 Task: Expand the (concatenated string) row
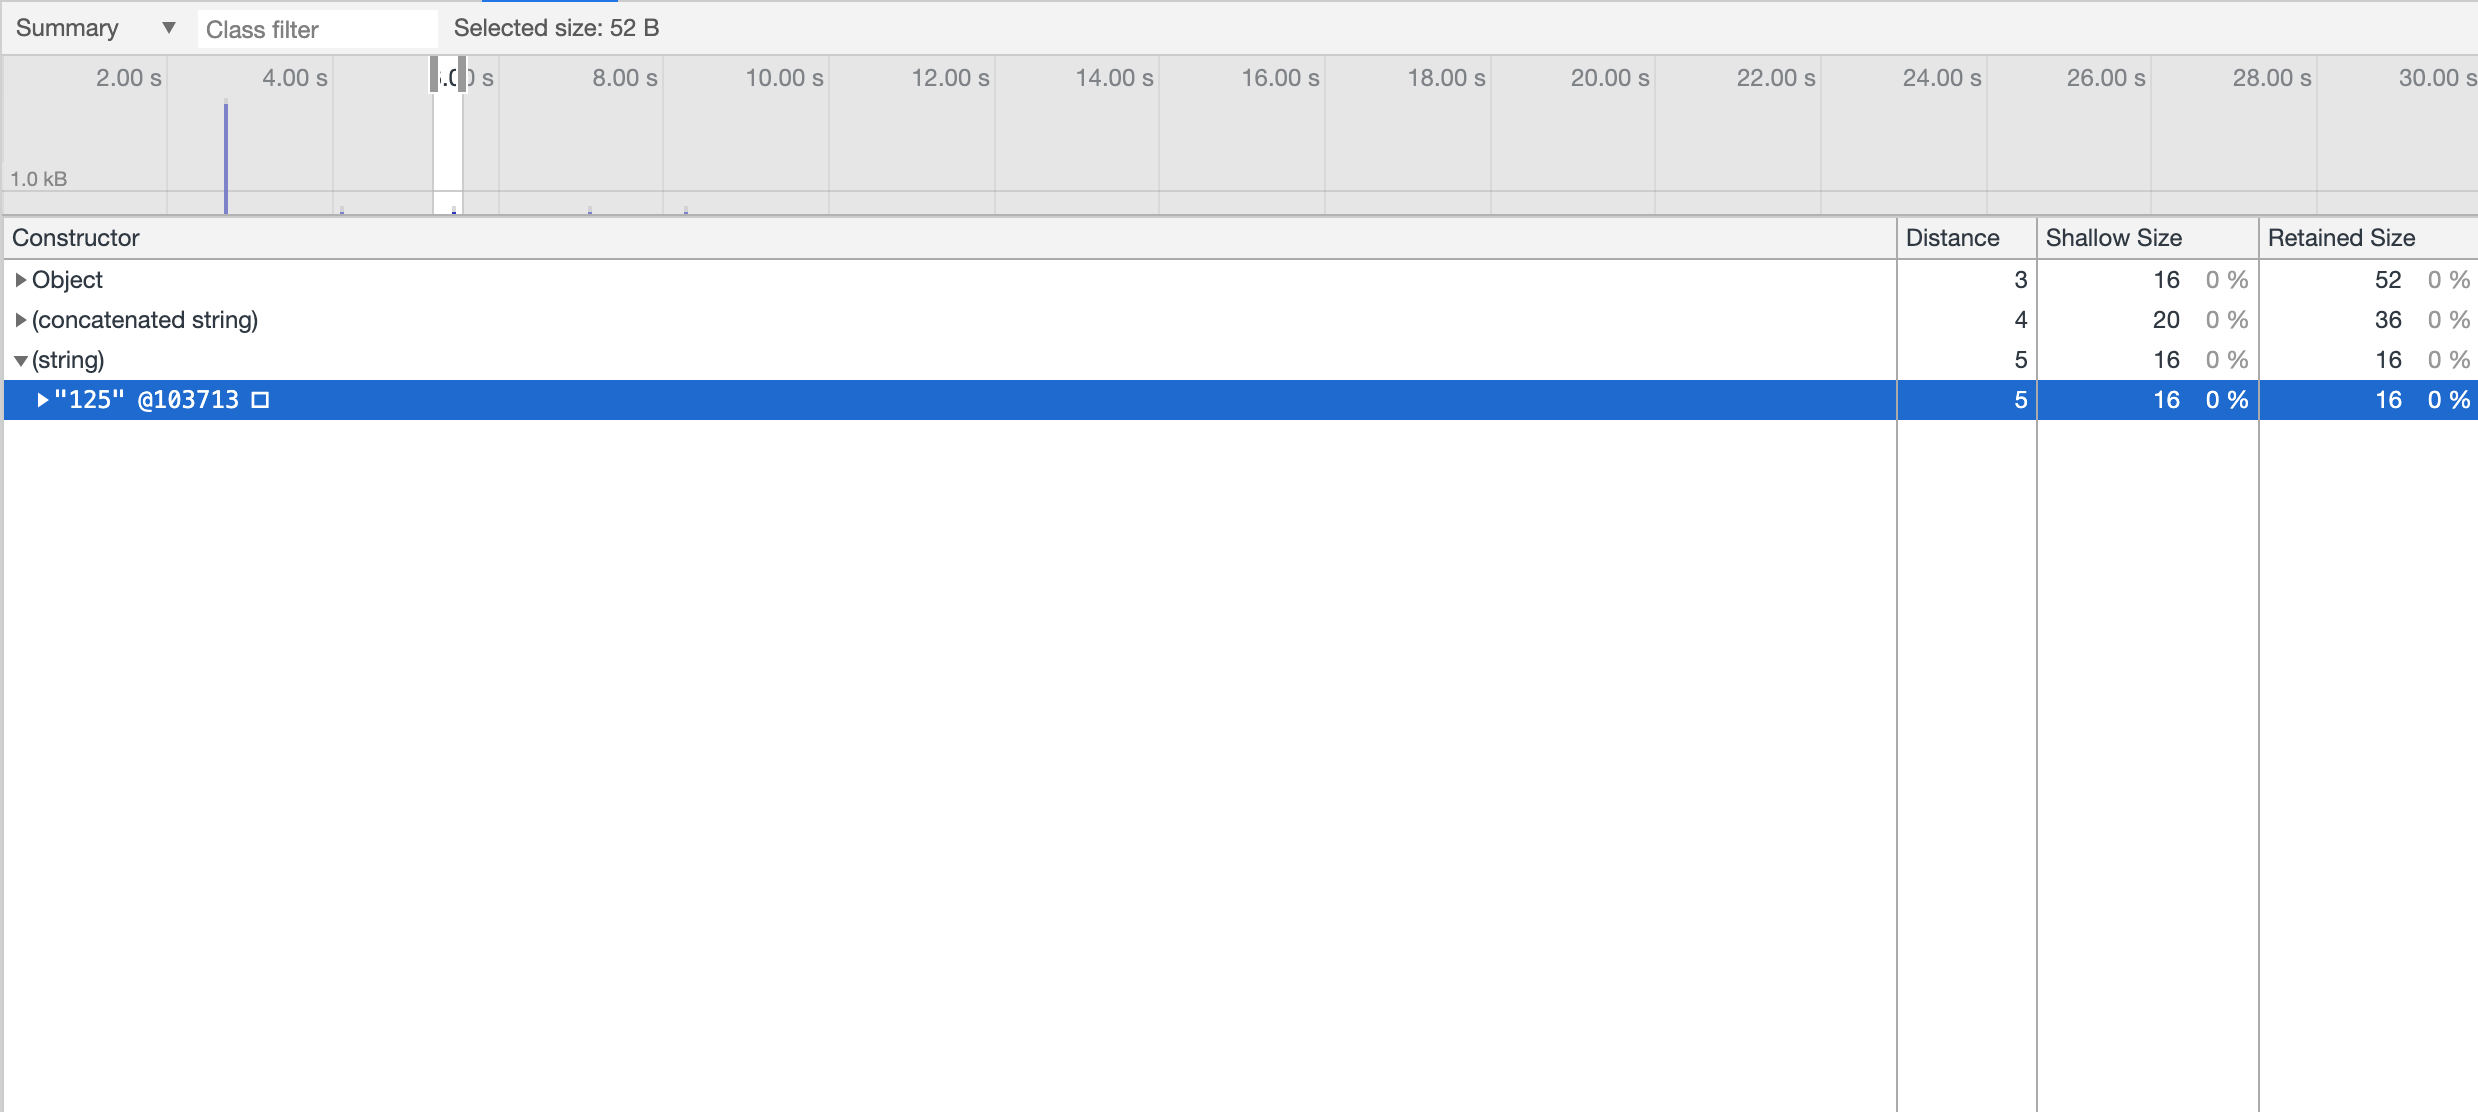click(x=20, y=320)
